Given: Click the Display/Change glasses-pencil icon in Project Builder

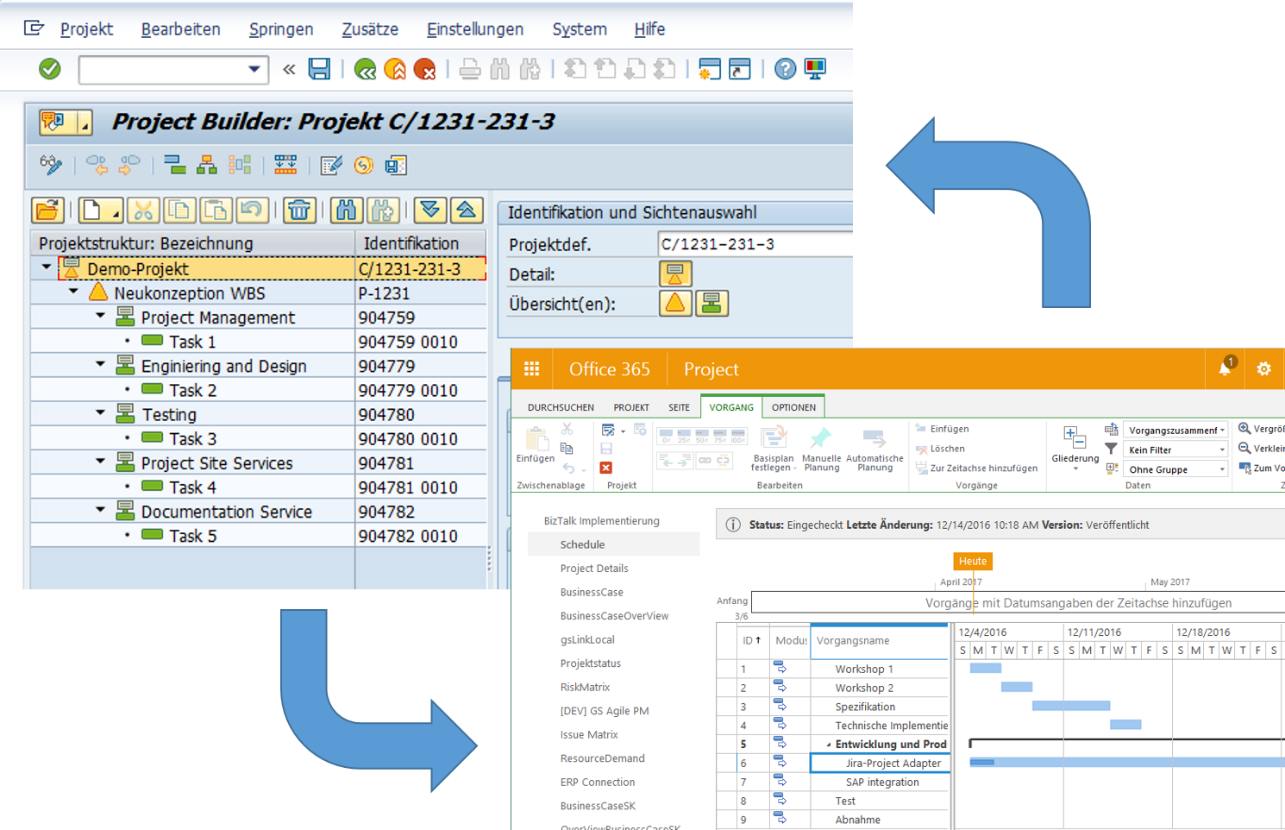Looking at the screenshot, I should coord(50,165).
